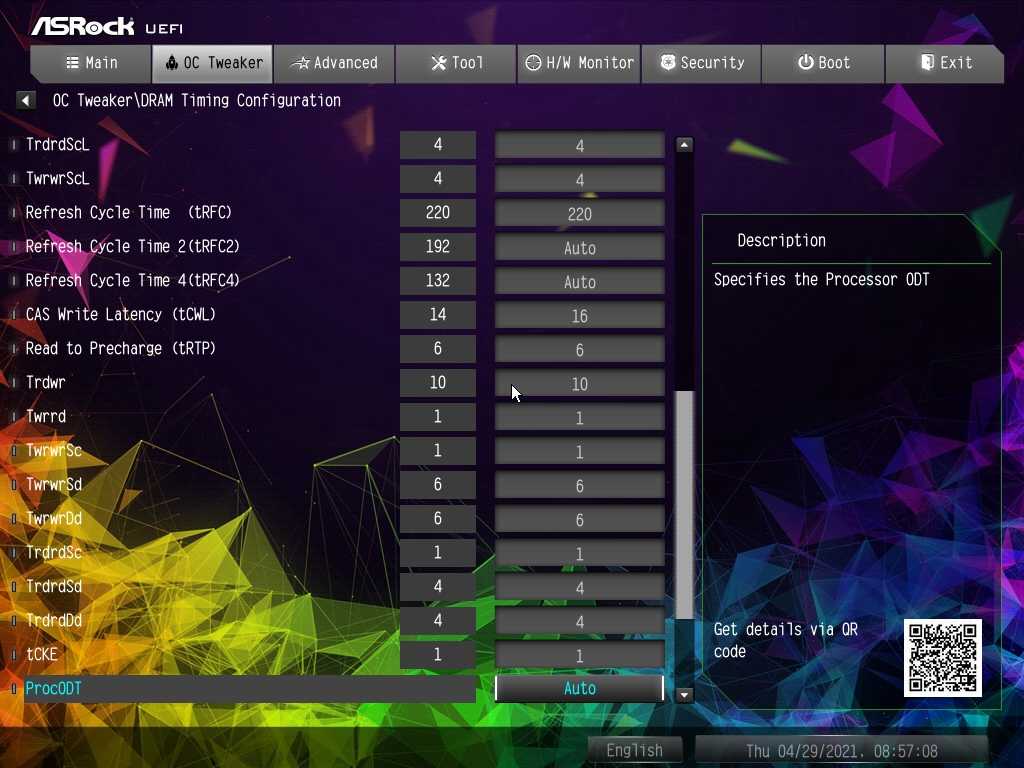This screenshot has height=768, width=1024.
Task: Click the wrench icon on Tool tab
Action: click(438, 63)
